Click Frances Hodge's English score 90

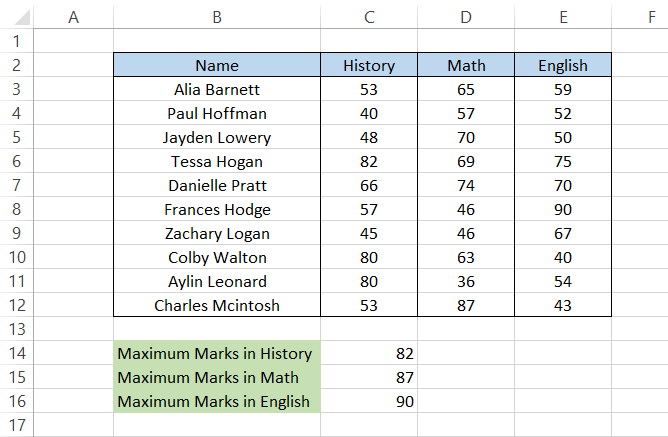(563, 209)
